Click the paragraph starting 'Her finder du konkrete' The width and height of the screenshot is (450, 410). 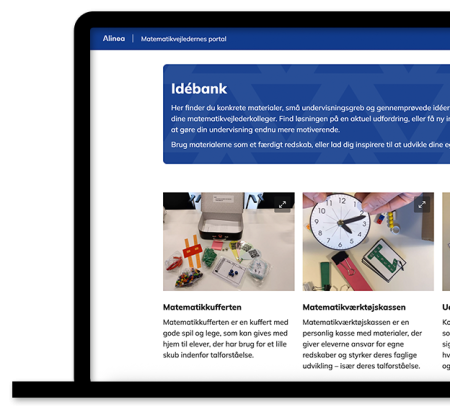[310, 119]
